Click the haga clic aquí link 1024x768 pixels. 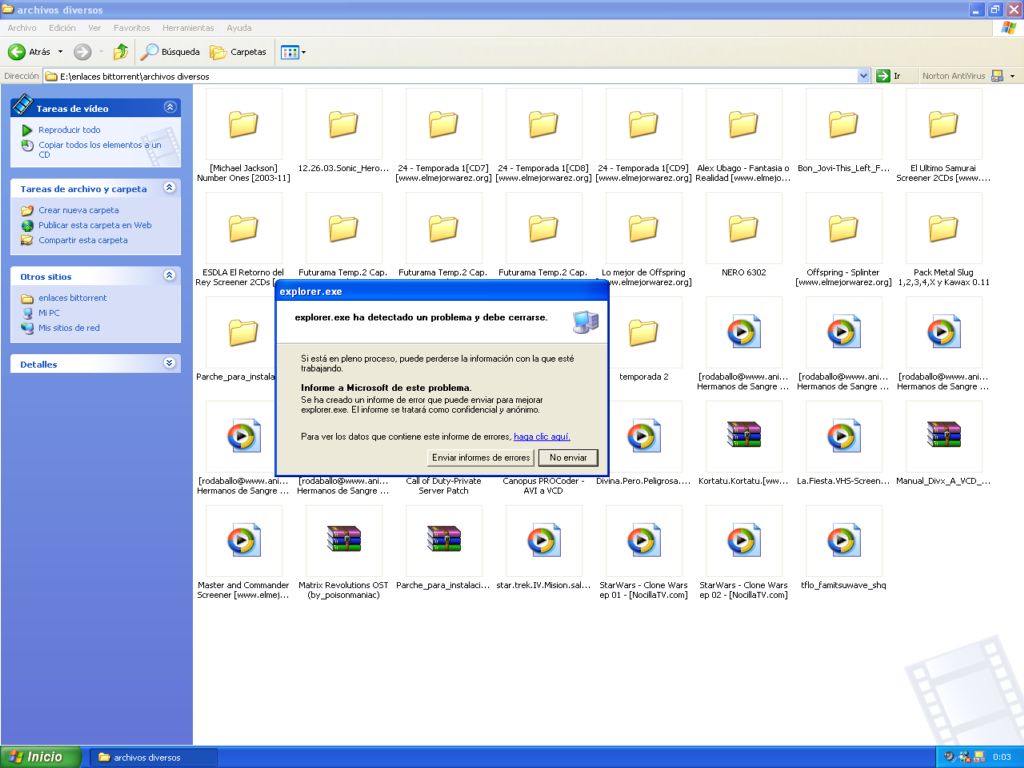click(542, 436)
